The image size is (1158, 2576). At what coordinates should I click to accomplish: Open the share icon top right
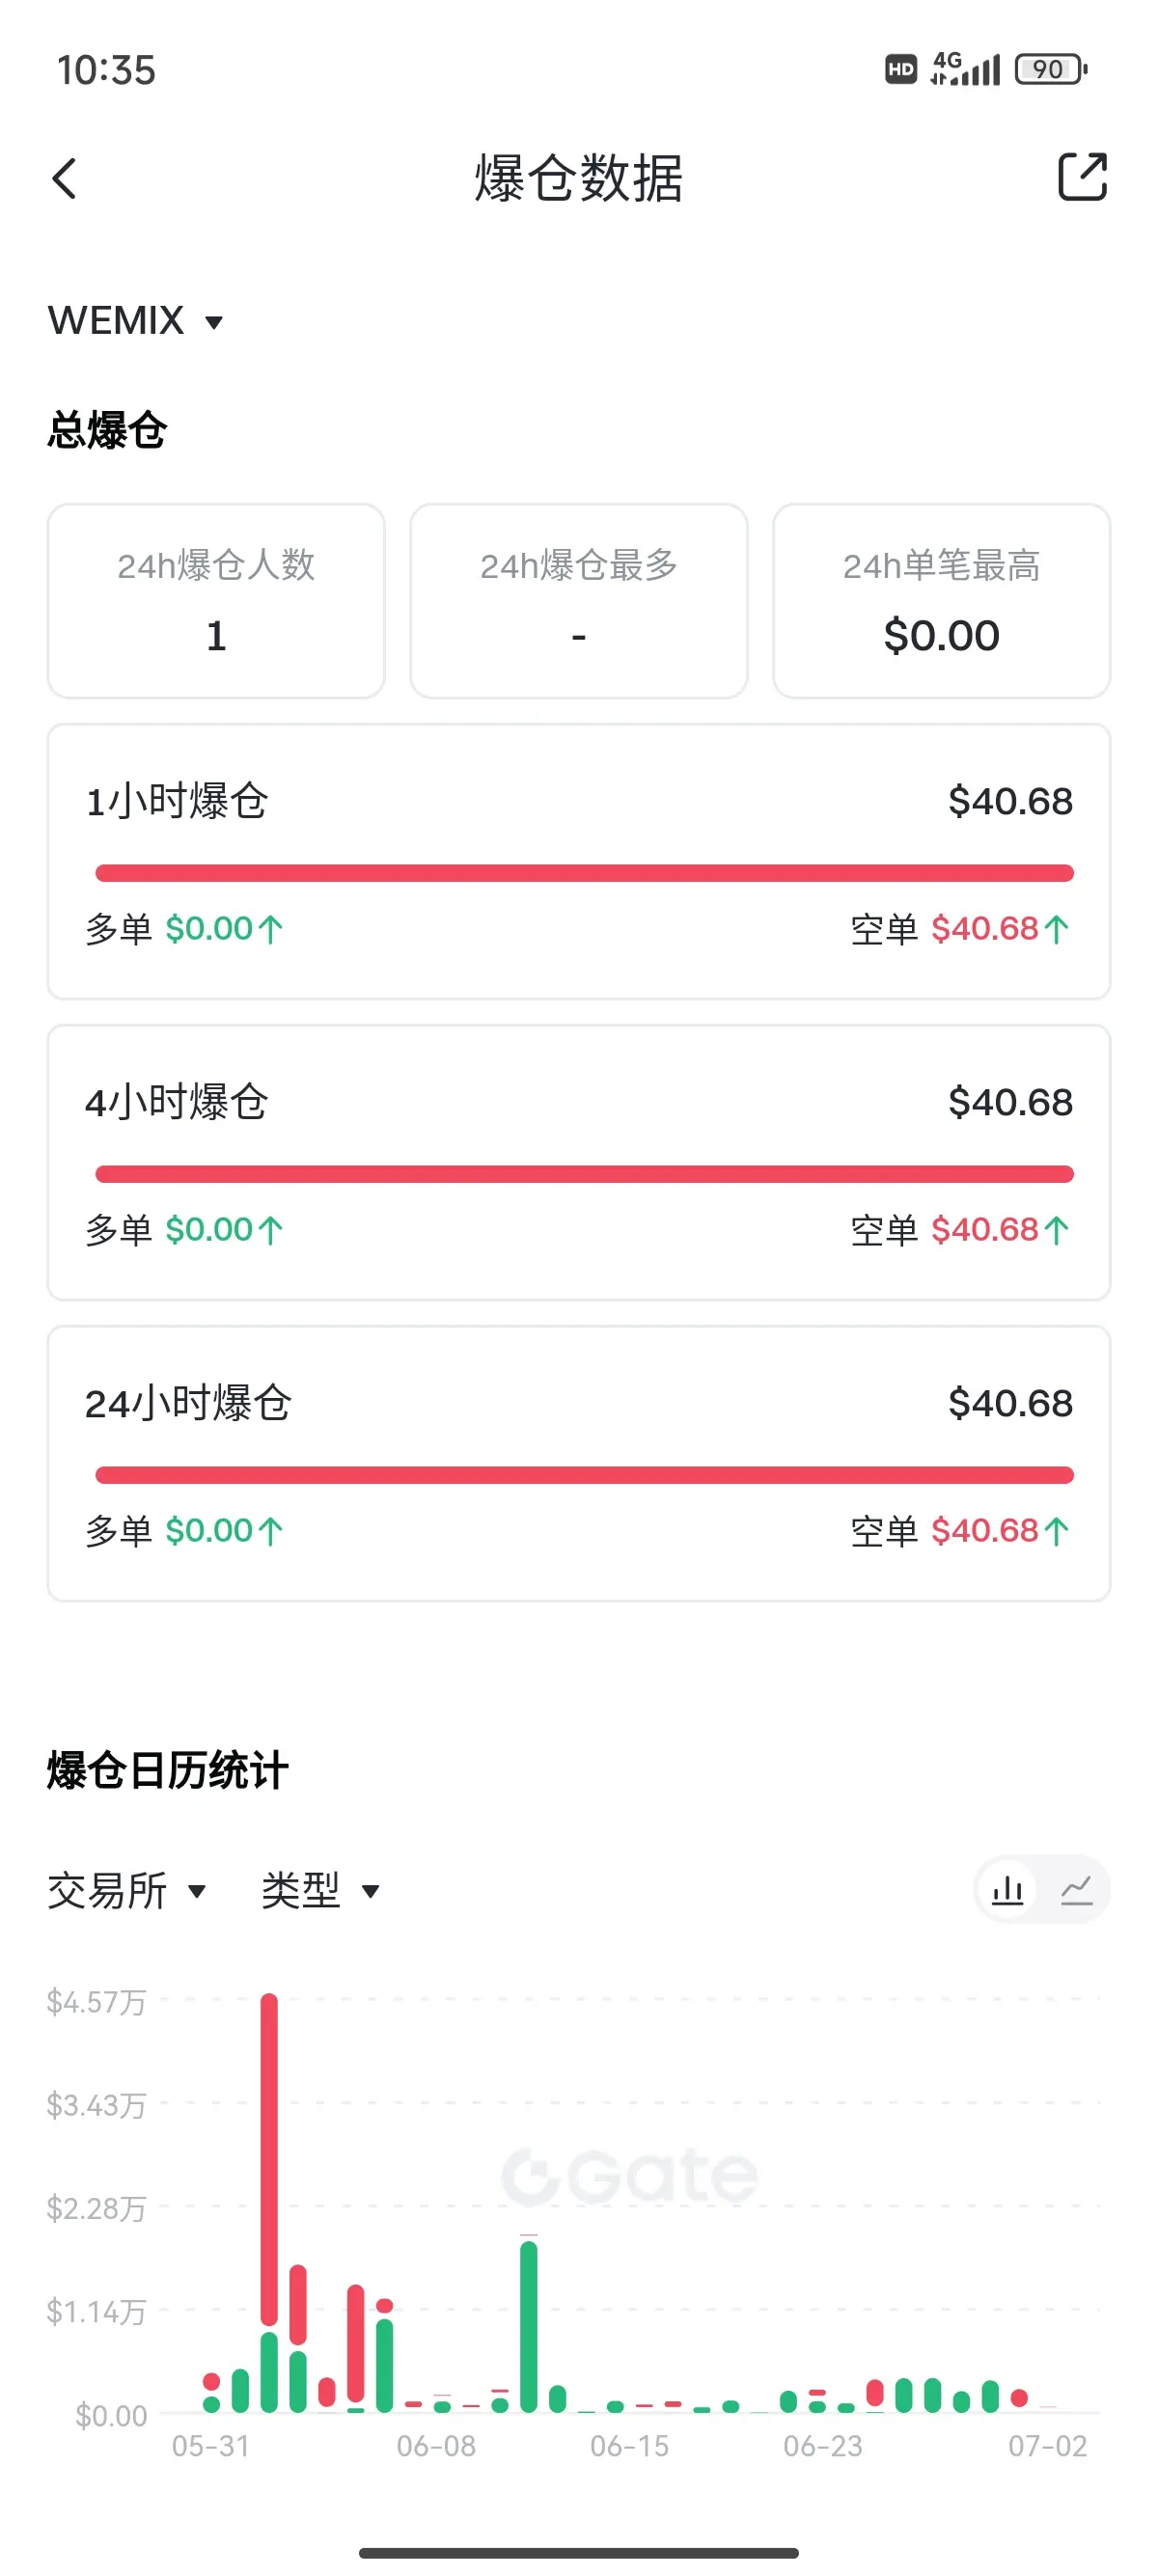point(1082,177)
